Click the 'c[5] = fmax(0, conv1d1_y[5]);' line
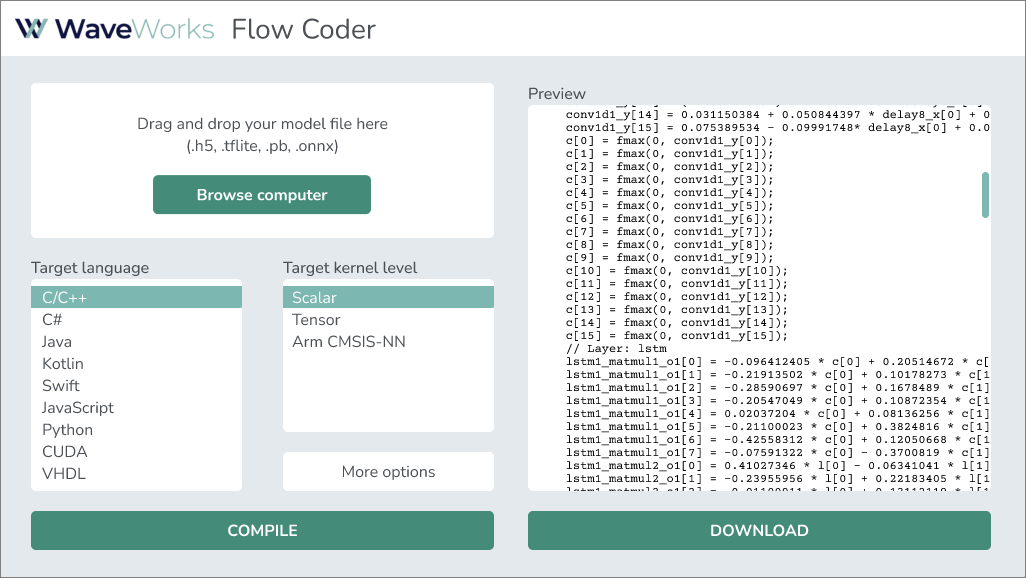Image resolution: width=1026 pixels, height=578 pixels. point(669,206)
